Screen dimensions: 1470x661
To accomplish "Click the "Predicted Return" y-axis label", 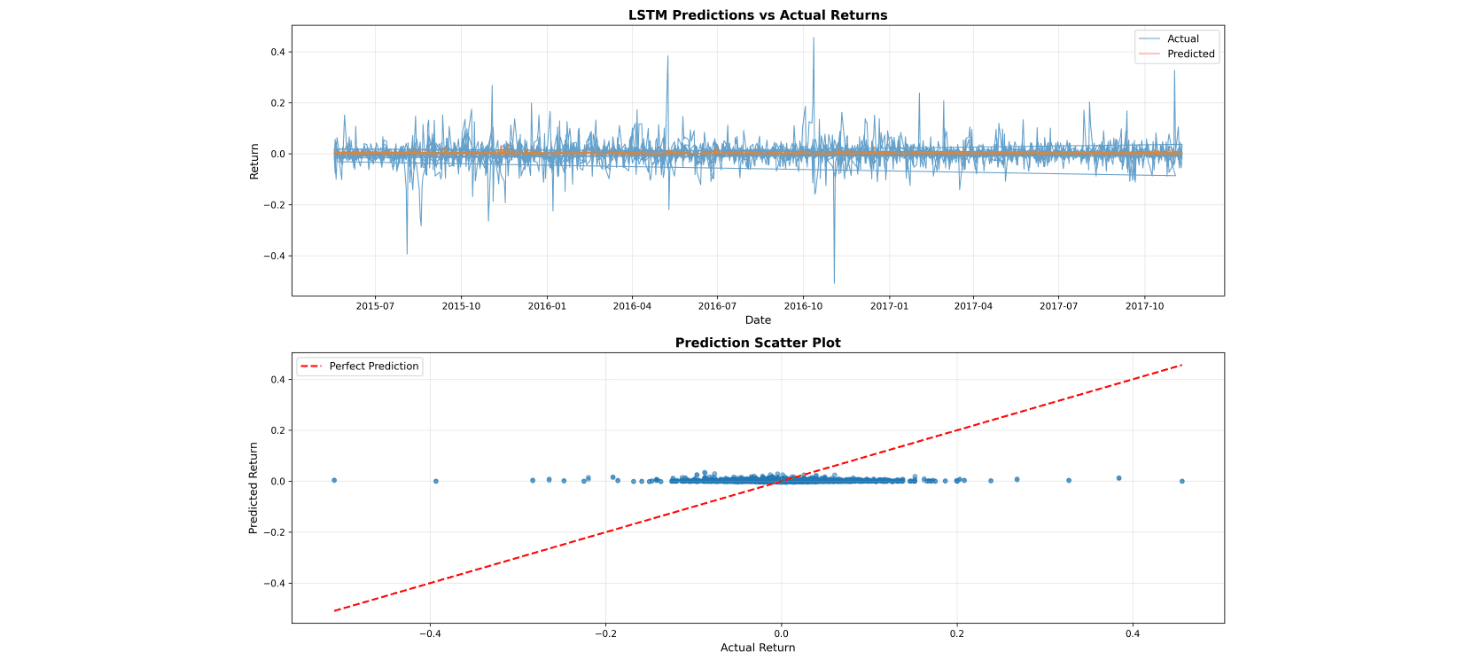I will point(254,487).
